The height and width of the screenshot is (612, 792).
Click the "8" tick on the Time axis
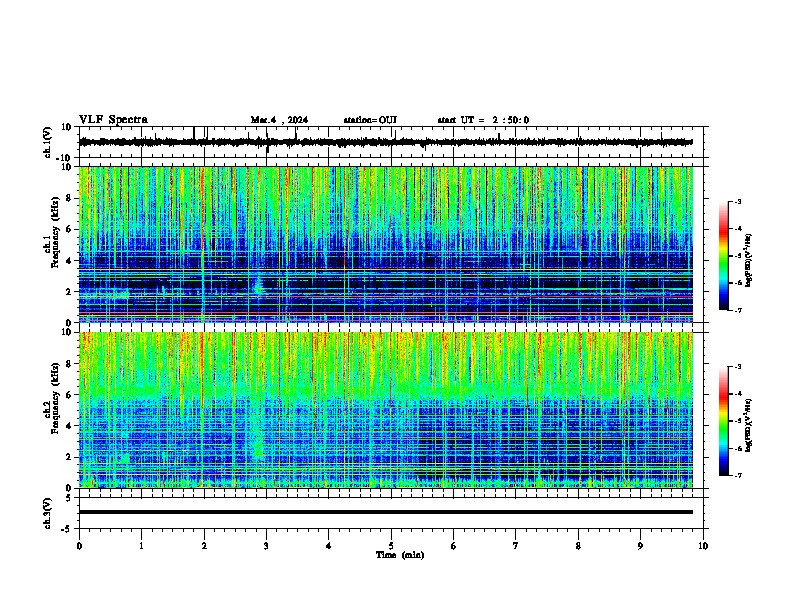(578, 546)
